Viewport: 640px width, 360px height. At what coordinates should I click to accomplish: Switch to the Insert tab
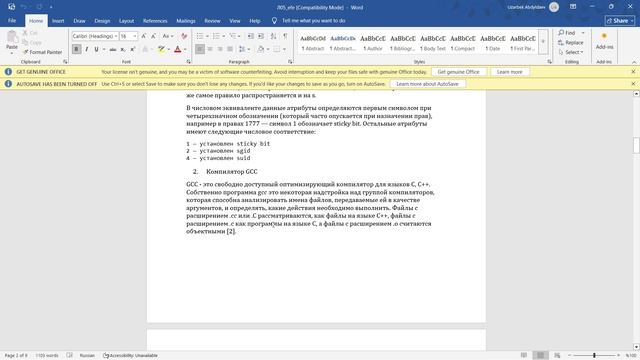tap(58, 21)
